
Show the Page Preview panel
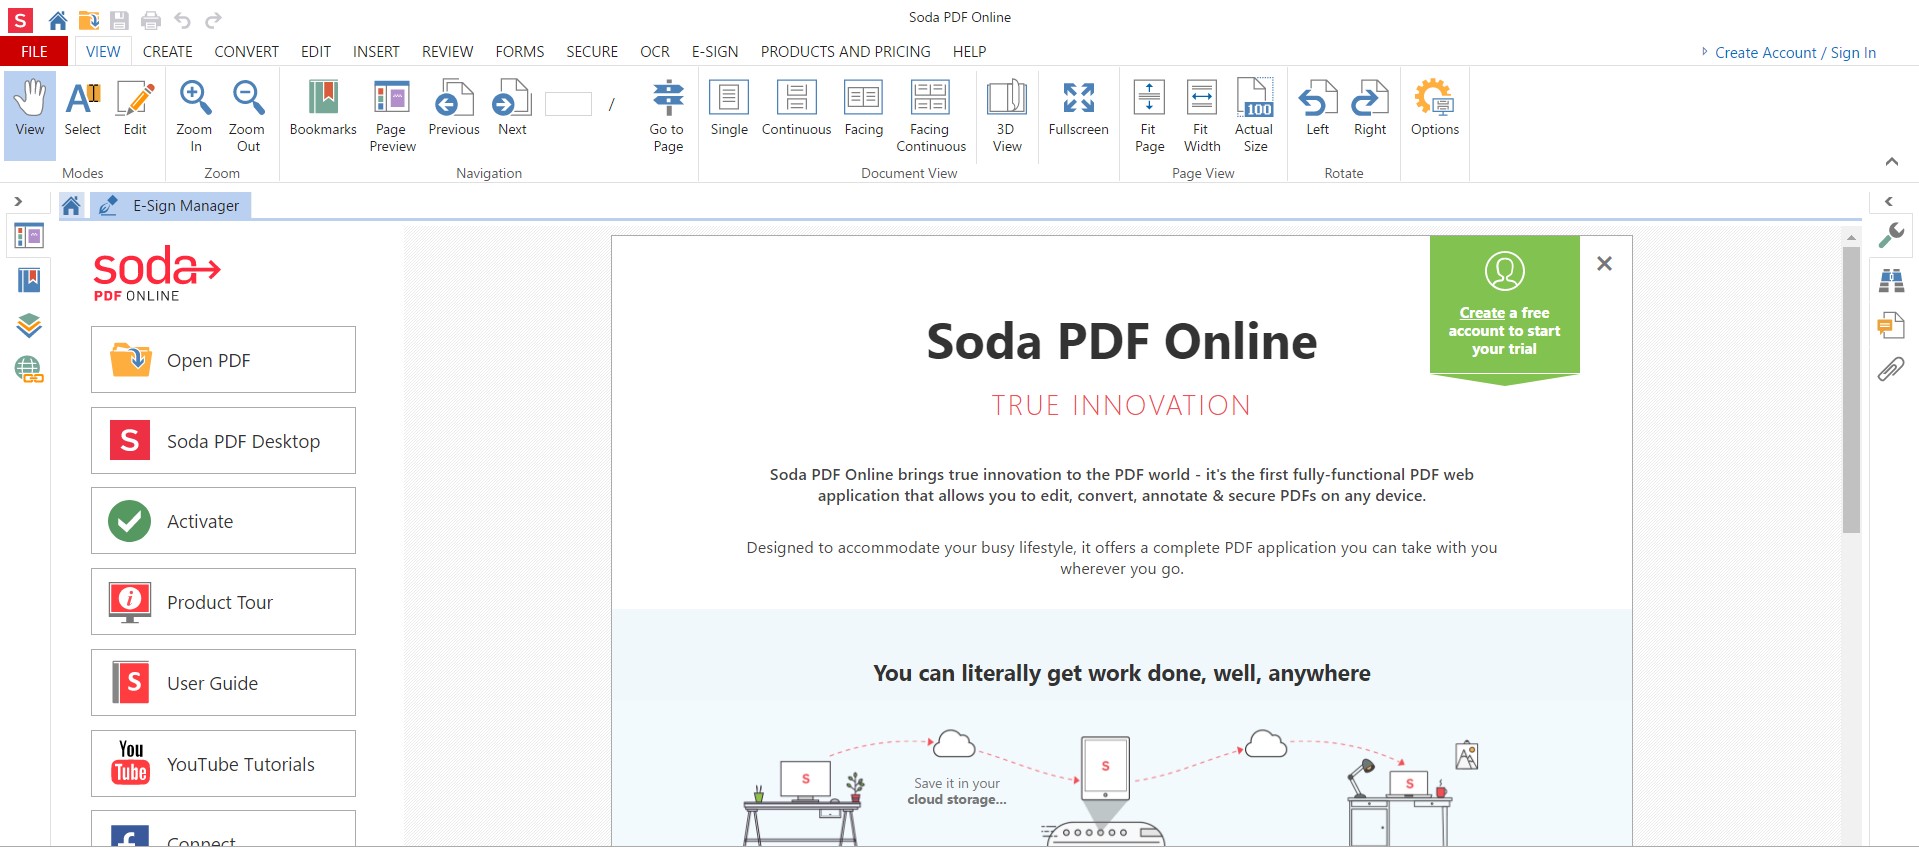click(x=392, y=115)
